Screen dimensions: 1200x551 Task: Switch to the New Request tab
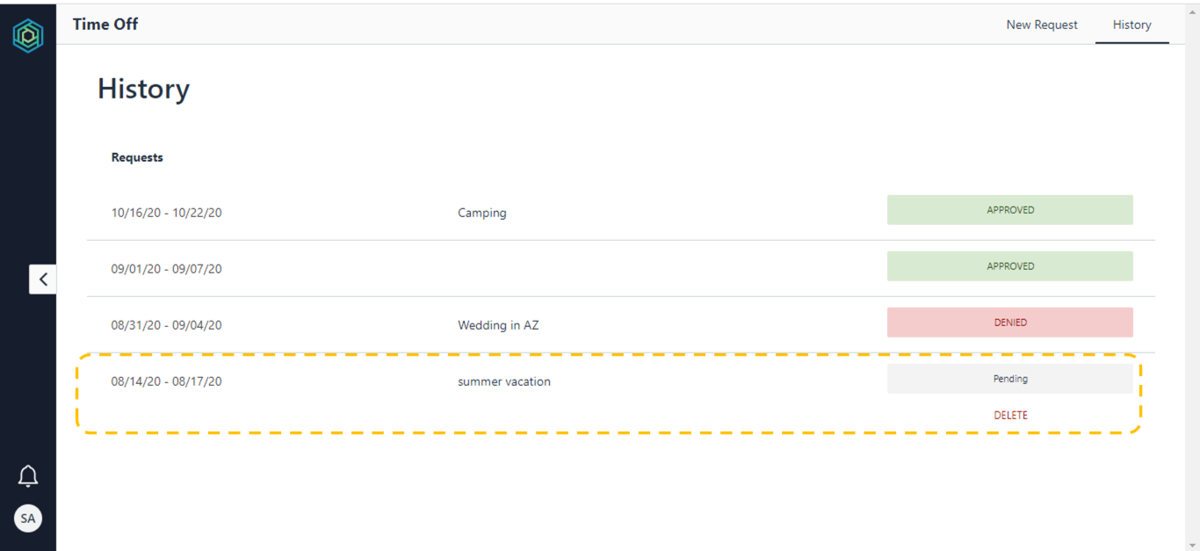tap(1042, 24)
